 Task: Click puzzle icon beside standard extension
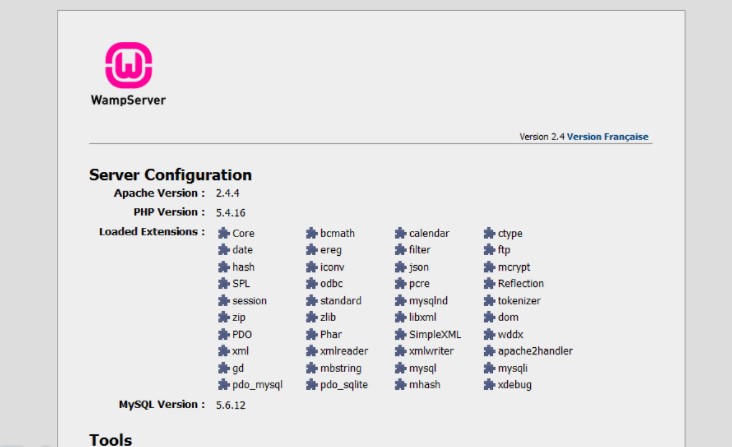point(311,300)
